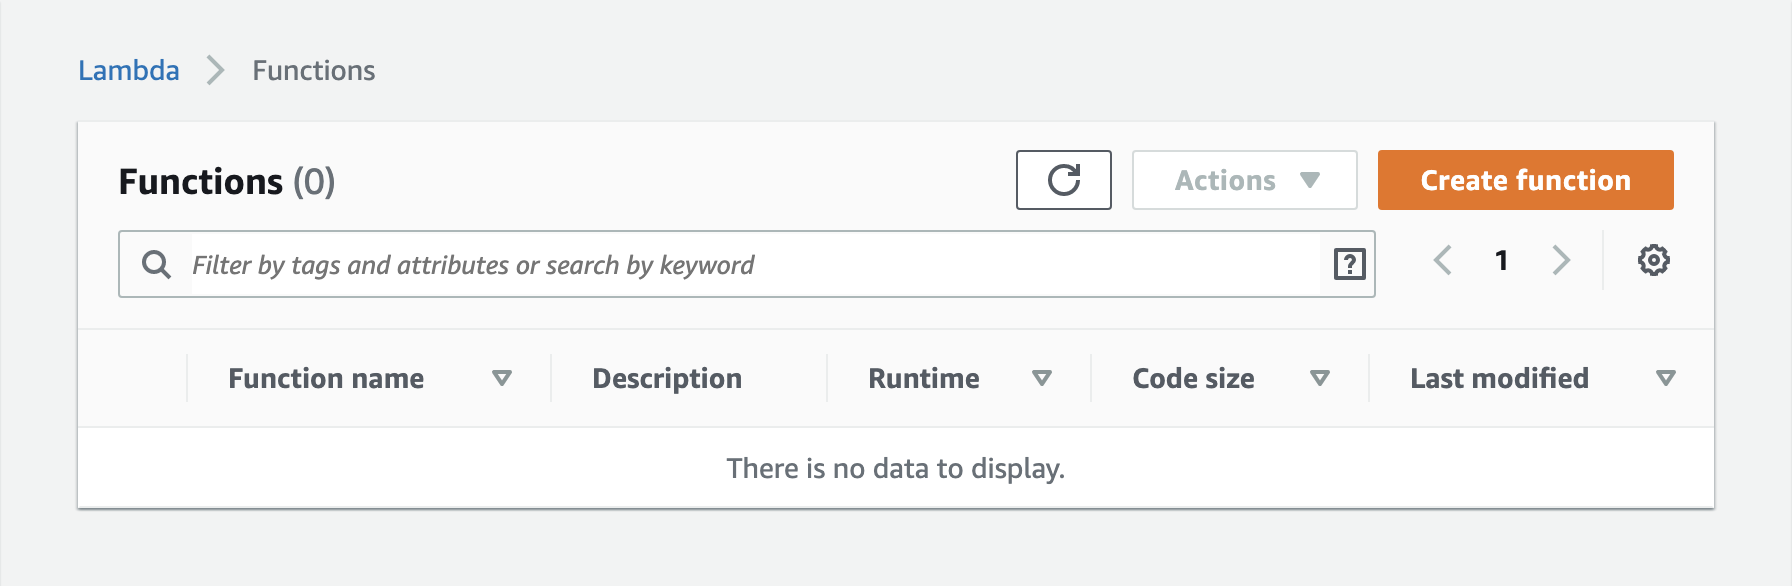Click the Runtime column sort arrow
The width and height of the screenshot is (1792, 586).
[1042, 378]
